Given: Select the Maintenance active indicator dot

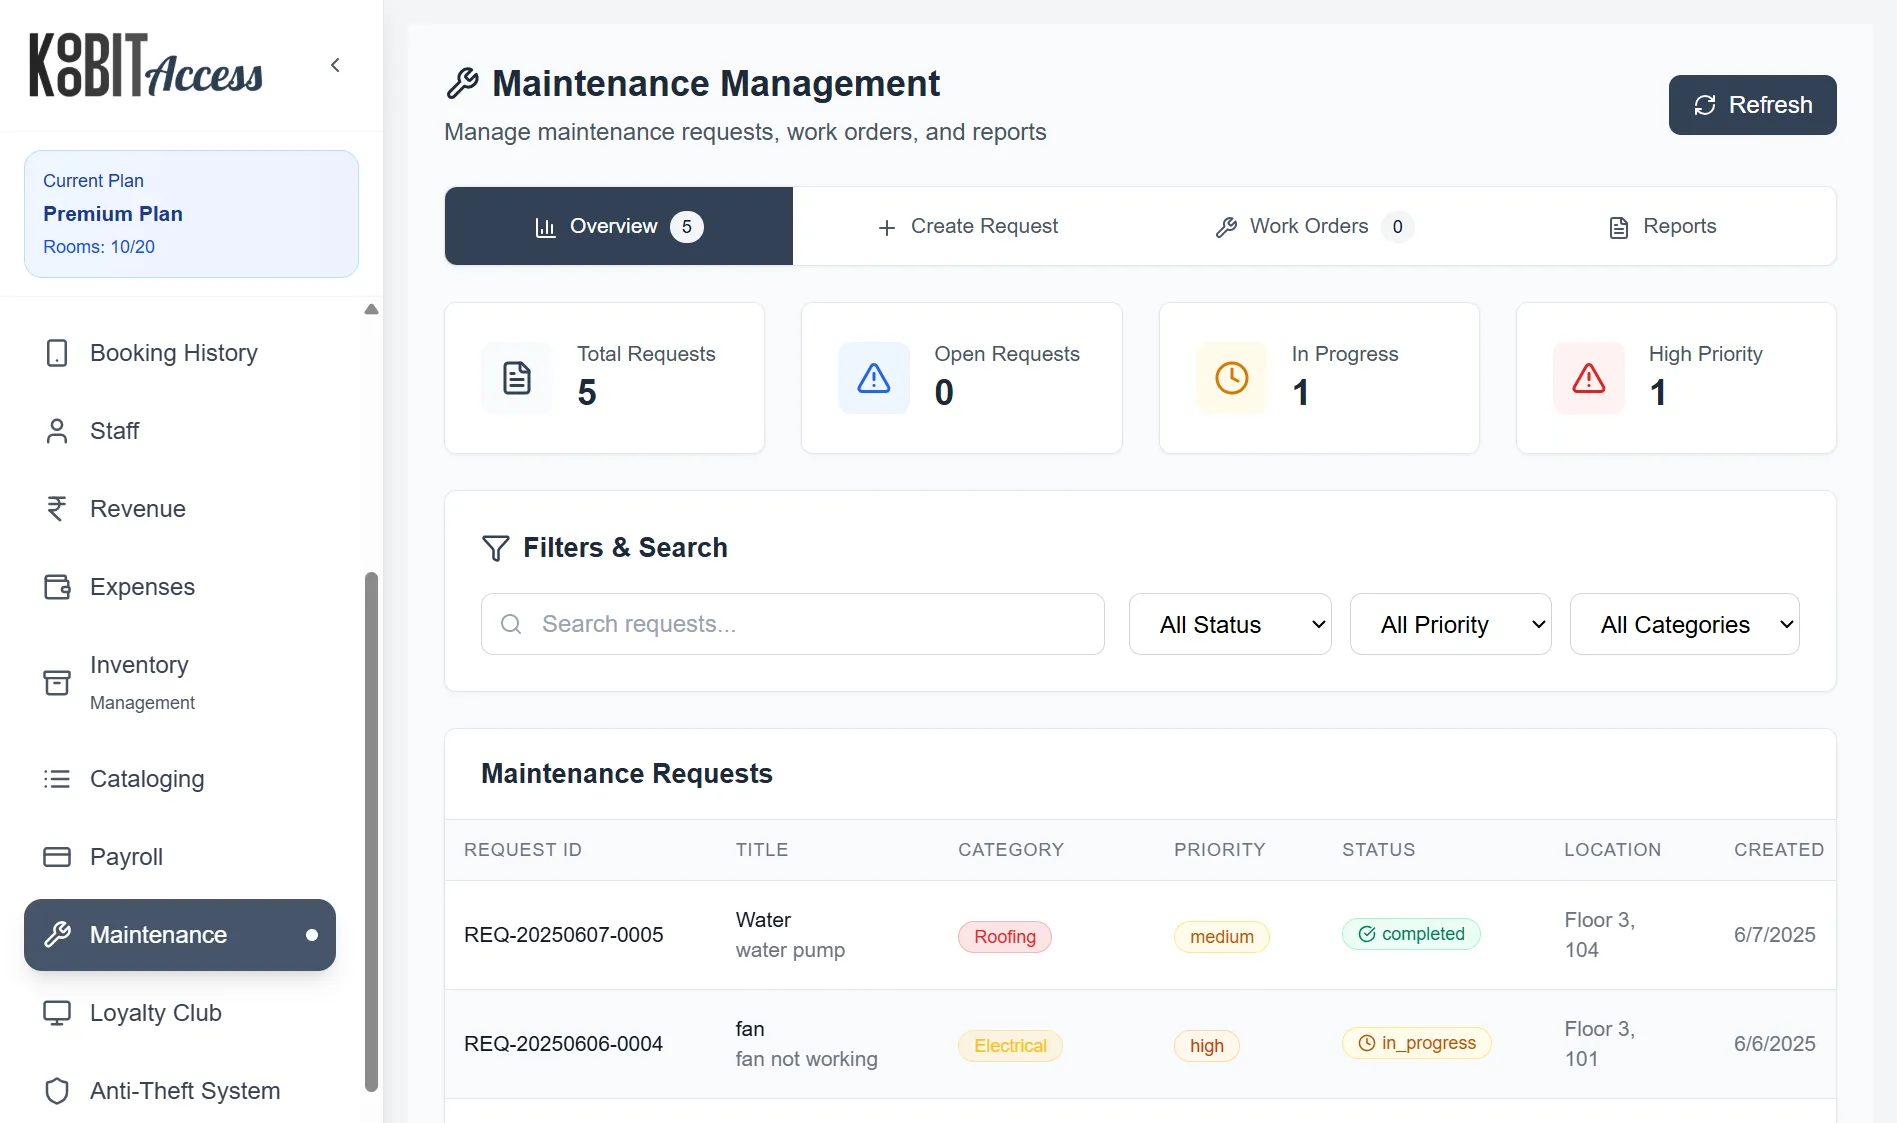Looking at the screenshot, I should [x=313, y=935].
